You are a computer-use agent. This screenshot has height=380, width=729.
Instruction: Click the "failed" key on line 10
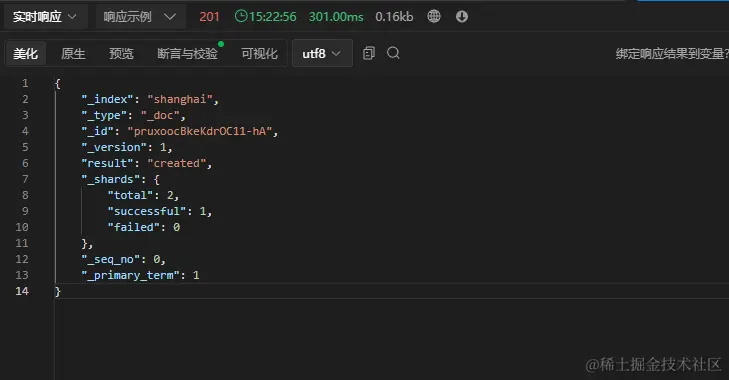134,227
